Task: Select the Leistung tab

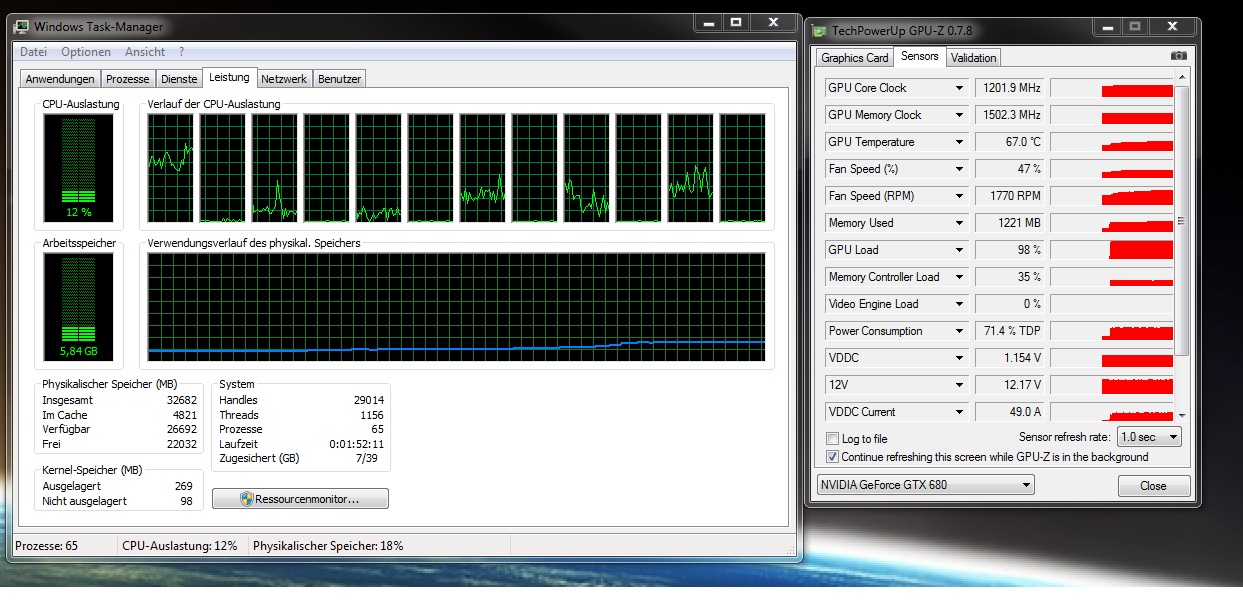Action: click(229, 77)
